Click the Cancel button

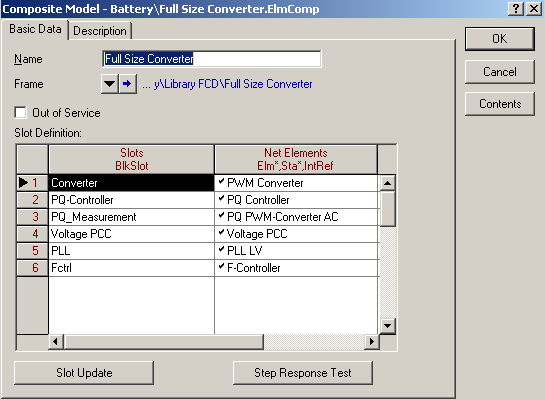click(x=499, y=72)
